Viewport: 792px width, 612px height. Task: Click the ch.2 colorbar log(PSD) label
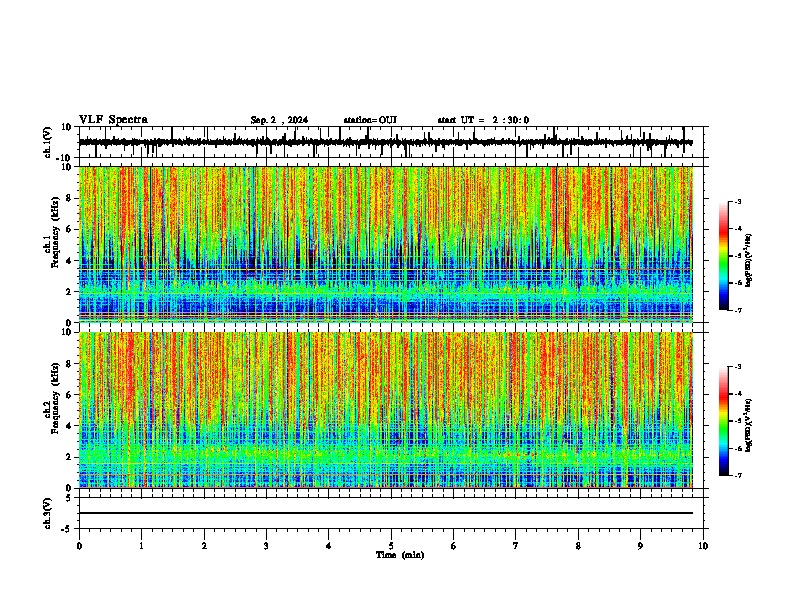coord(748,425)
